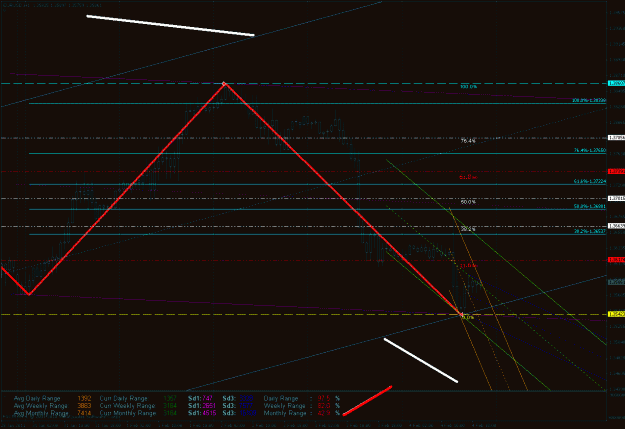Click the 100.0% Fibonacci level label

pyautogui.click(x=468, y=87)
